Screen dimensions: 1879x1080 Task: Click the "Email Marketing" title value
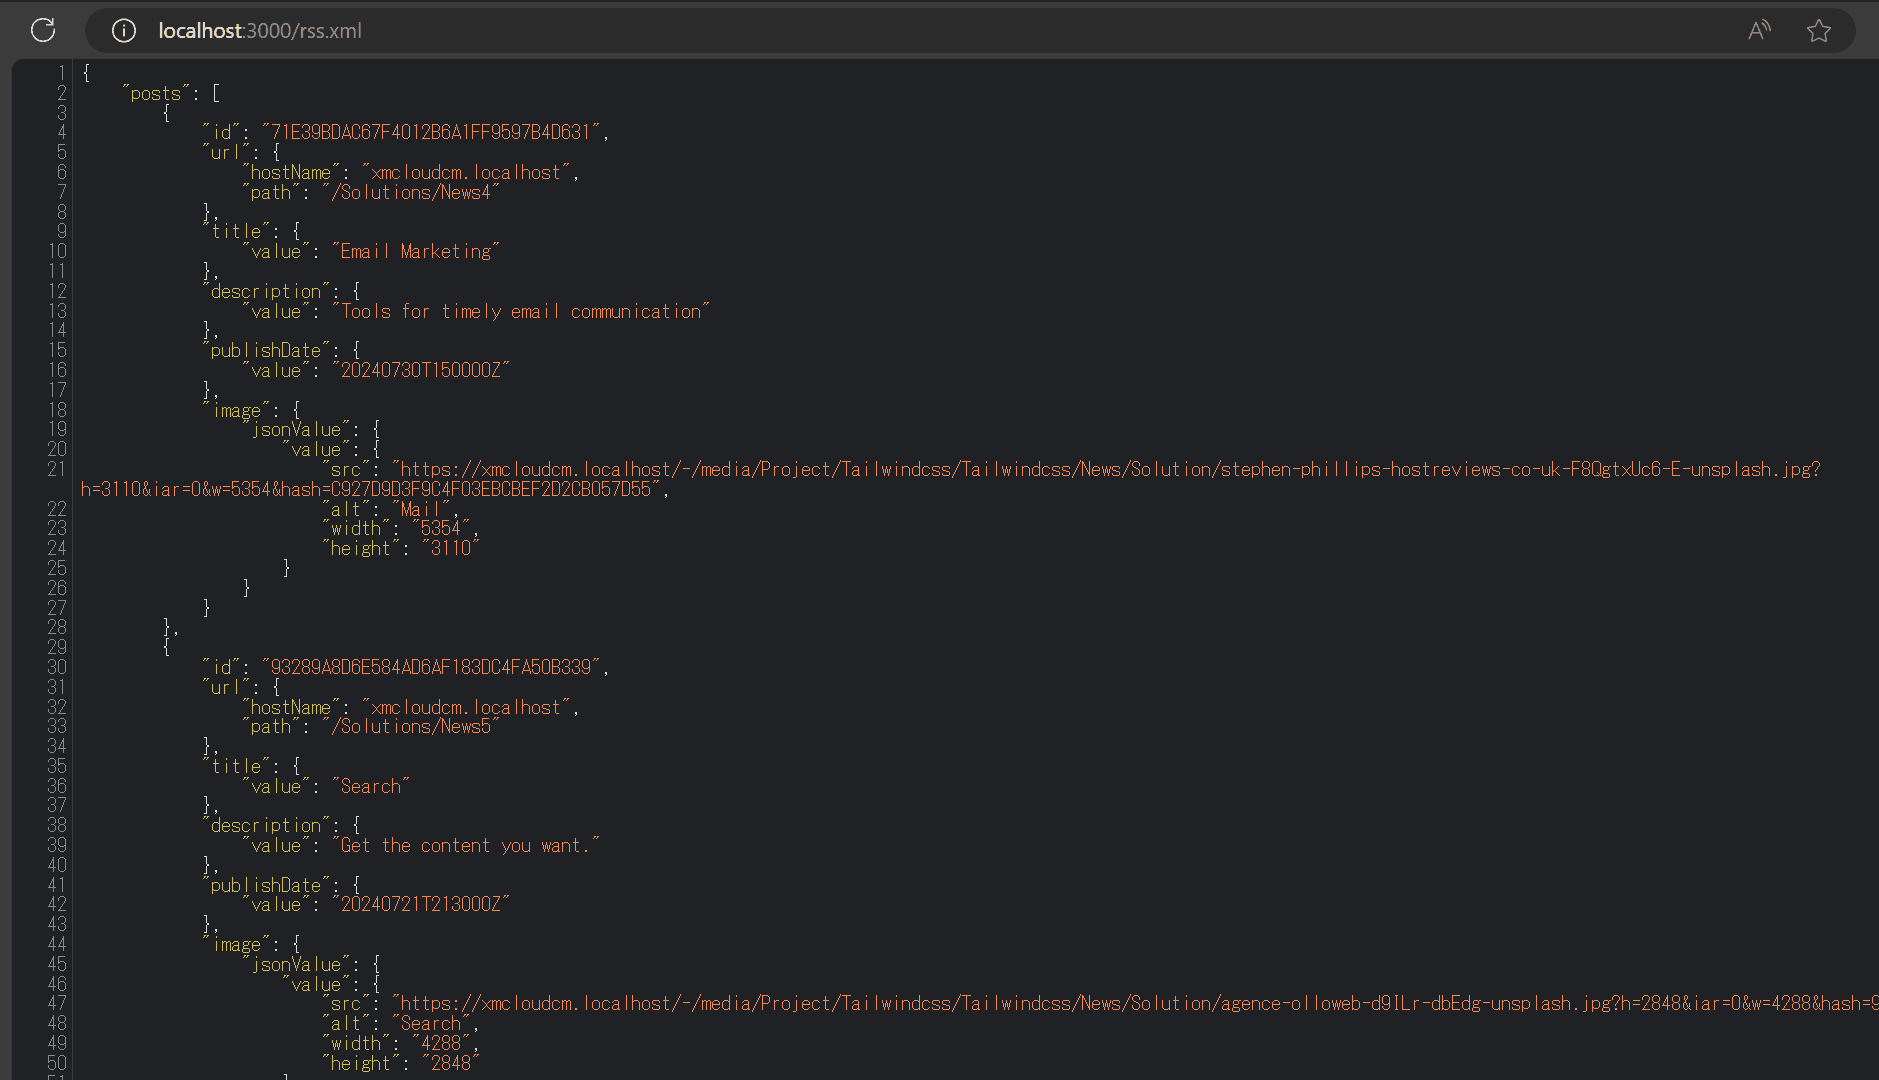pyautogui.click(x=416, y=252)
